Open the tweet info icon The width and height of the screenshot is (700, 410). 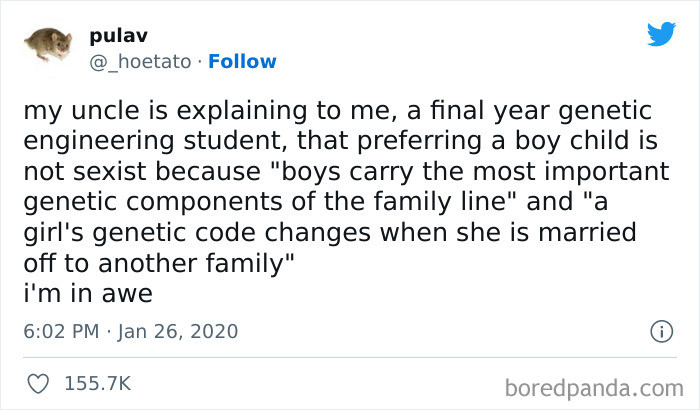(660, 330)
